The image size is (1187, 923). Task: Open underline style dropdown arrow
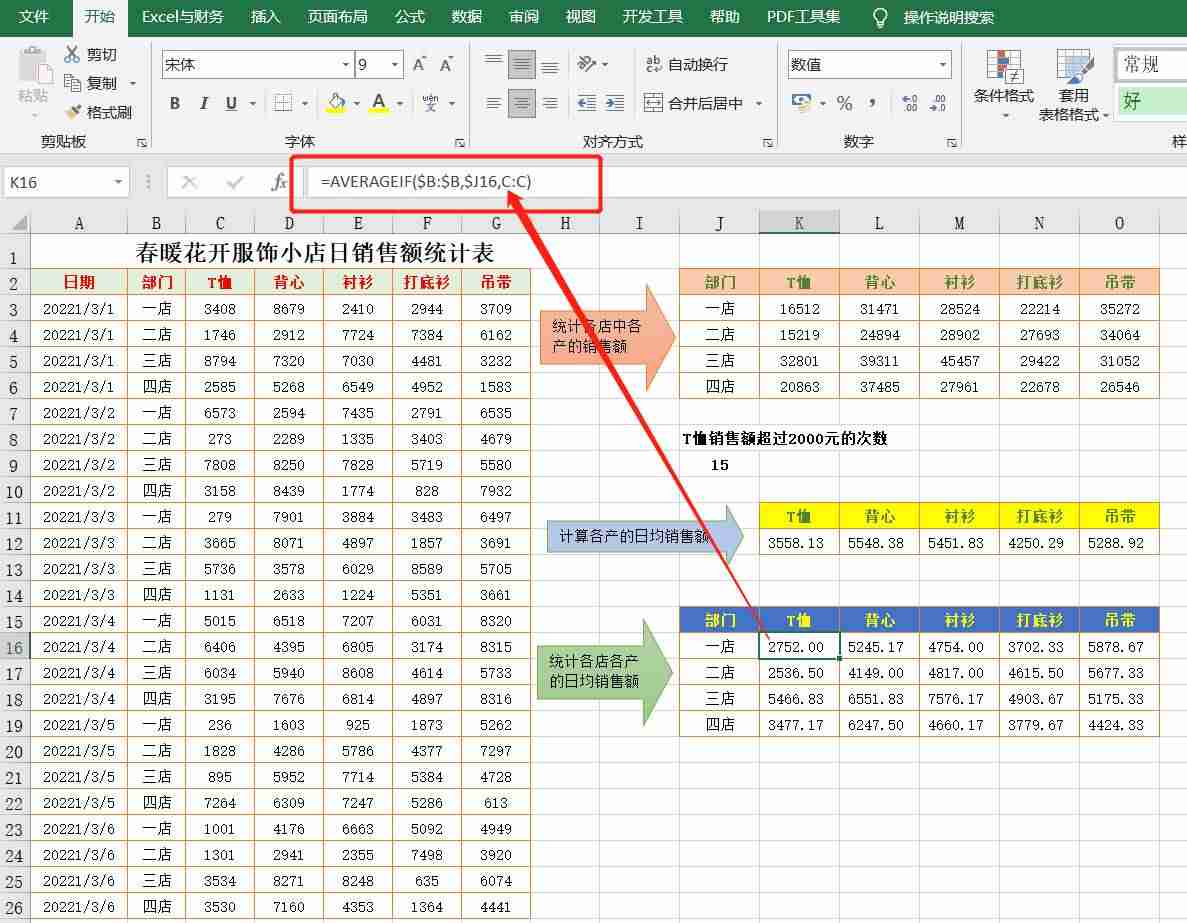point(252,103)
